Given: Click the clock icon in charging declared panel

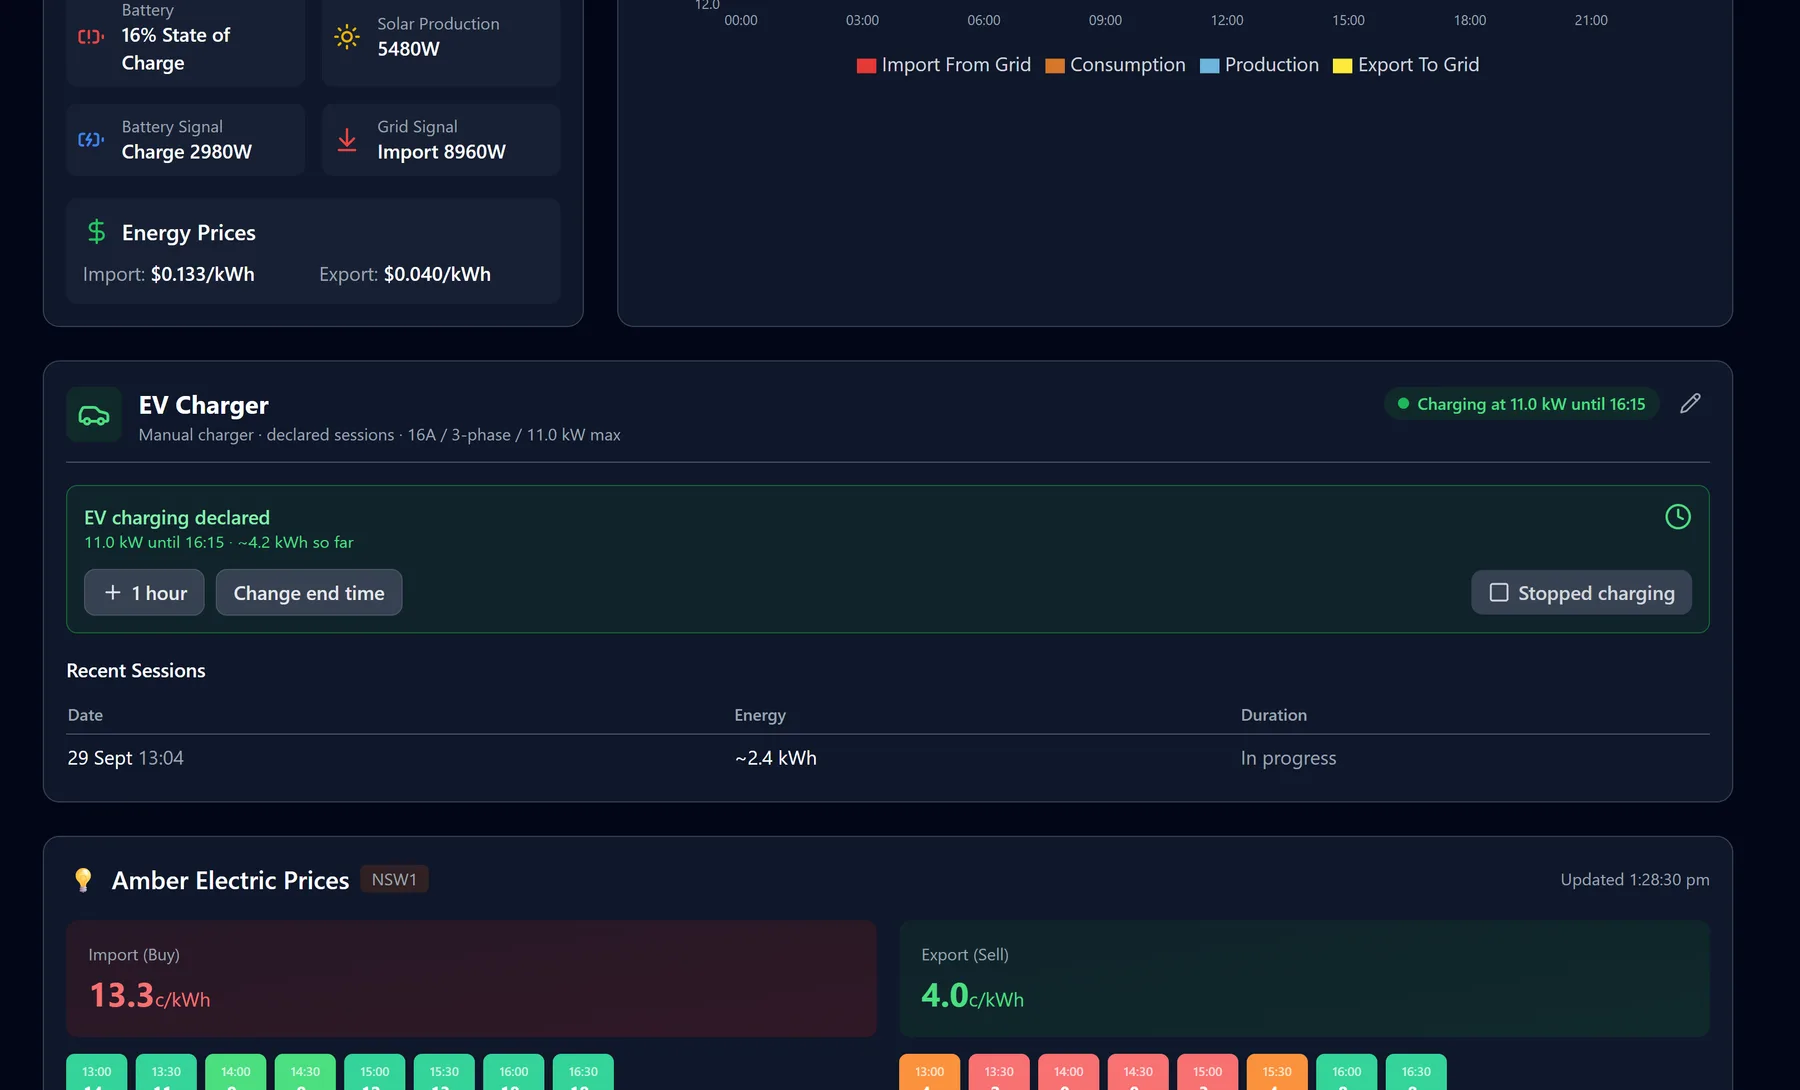Looking at the screenshot, I should coord(1678,517).
